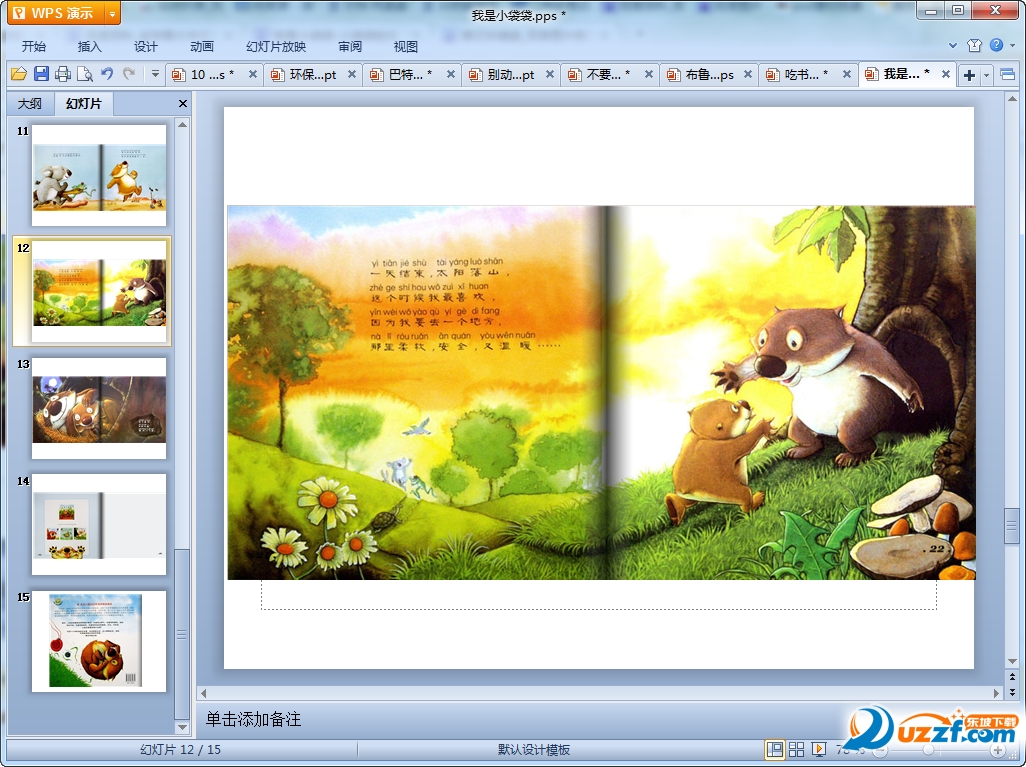Image resolution: width=1026 pixels, height=767 pixels.
Task: Switch to Normal view icon in status bar
Action: [x=775, y=749]
